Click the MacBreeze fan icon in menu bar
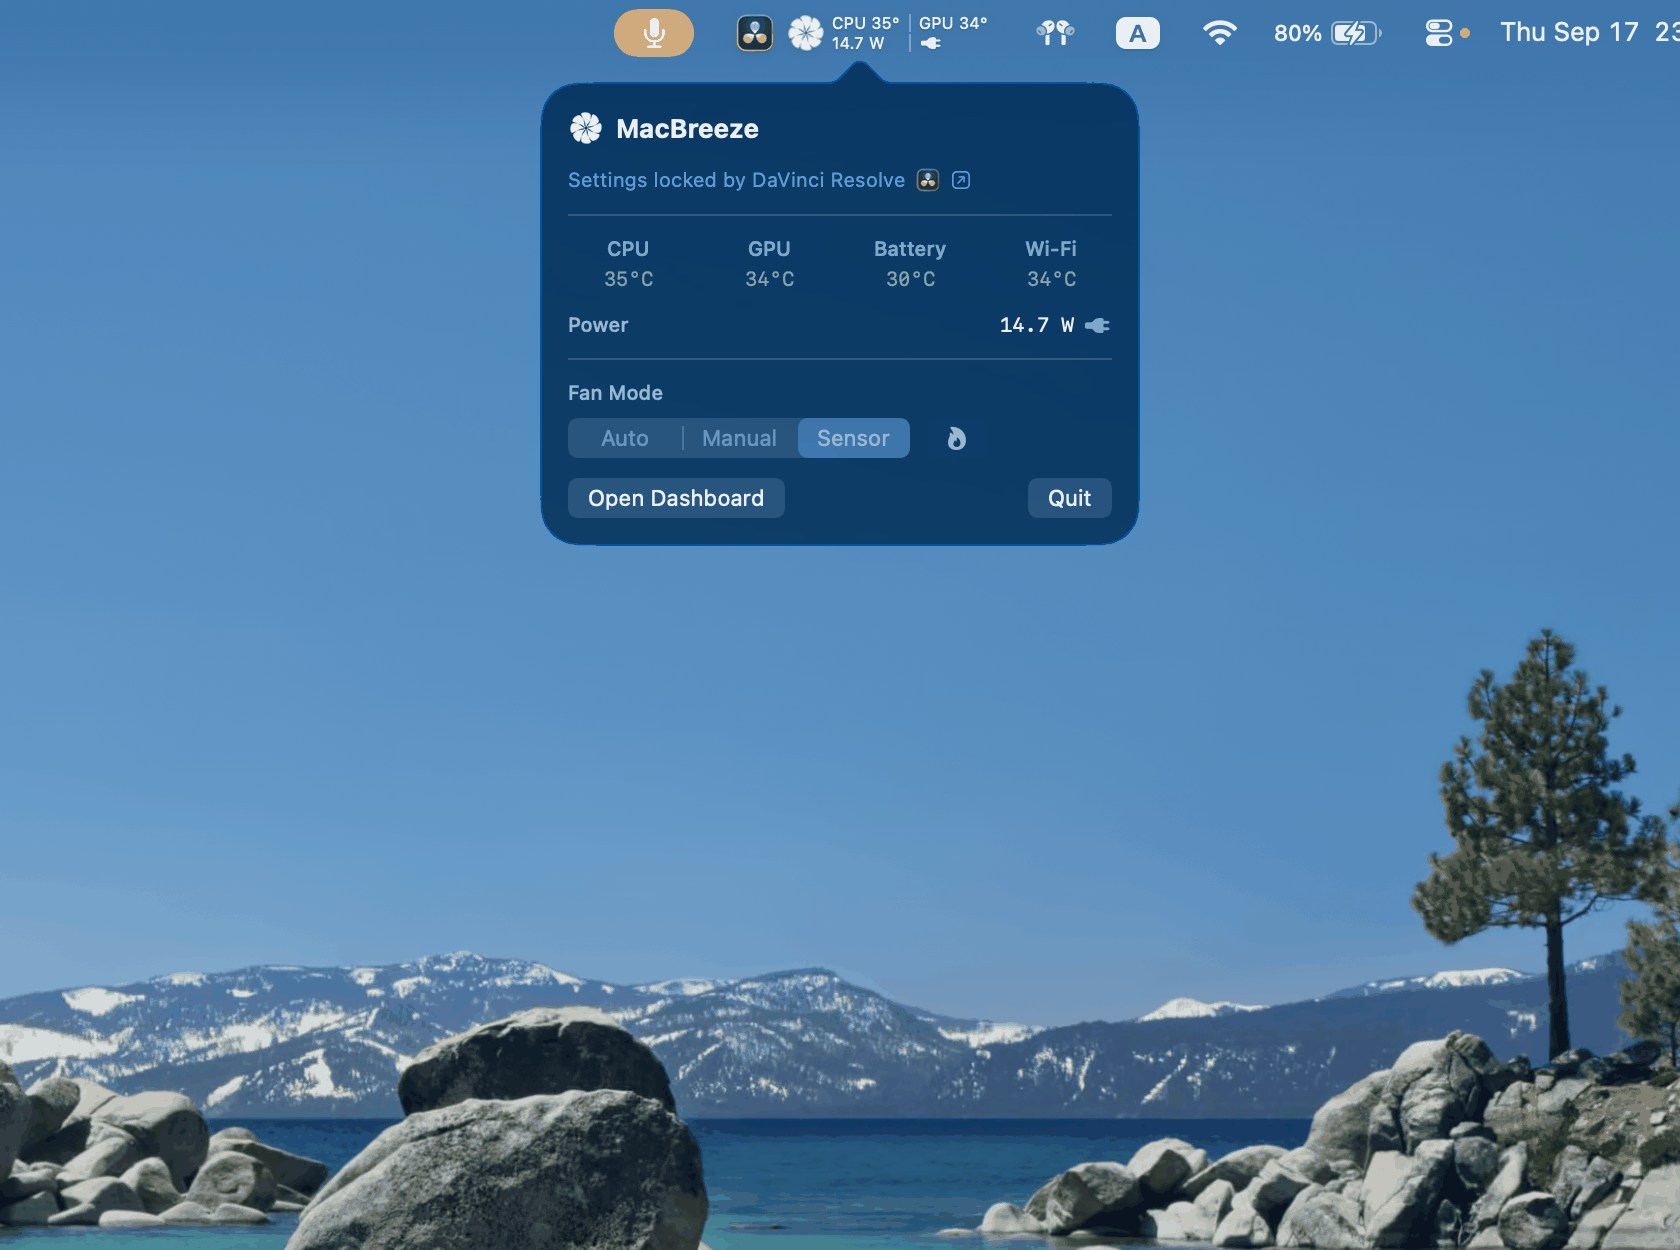This screenshot has width=1680, height=1250. pyautogui.click(x=806, y=33)
